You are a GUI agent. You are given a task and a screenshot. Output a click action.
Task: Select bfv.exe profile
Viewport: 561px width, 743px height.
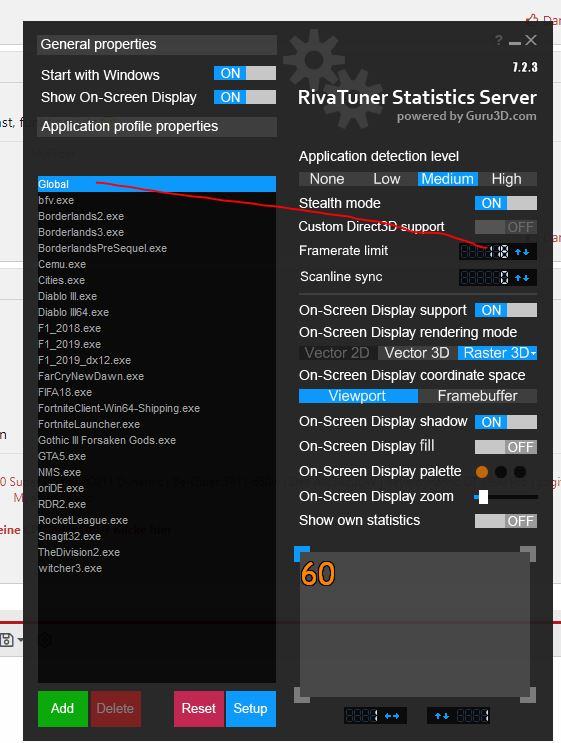(157, 200)
